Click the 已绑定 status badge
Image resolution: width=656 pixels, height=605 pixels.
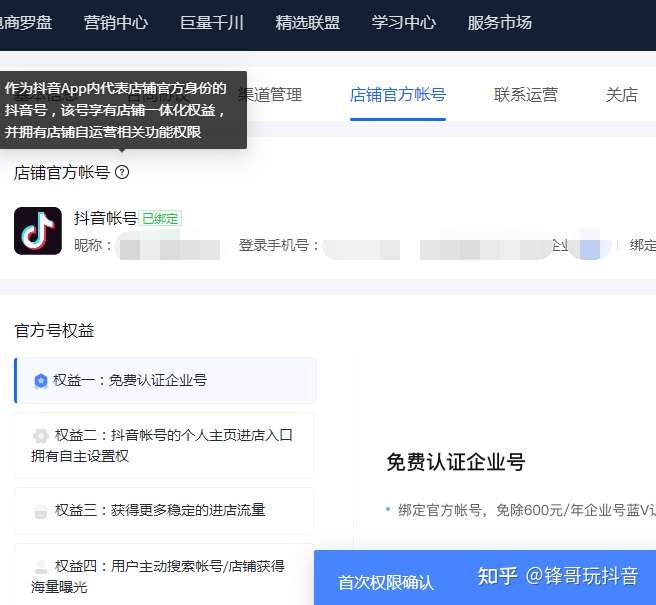click(x=160, y=218)
